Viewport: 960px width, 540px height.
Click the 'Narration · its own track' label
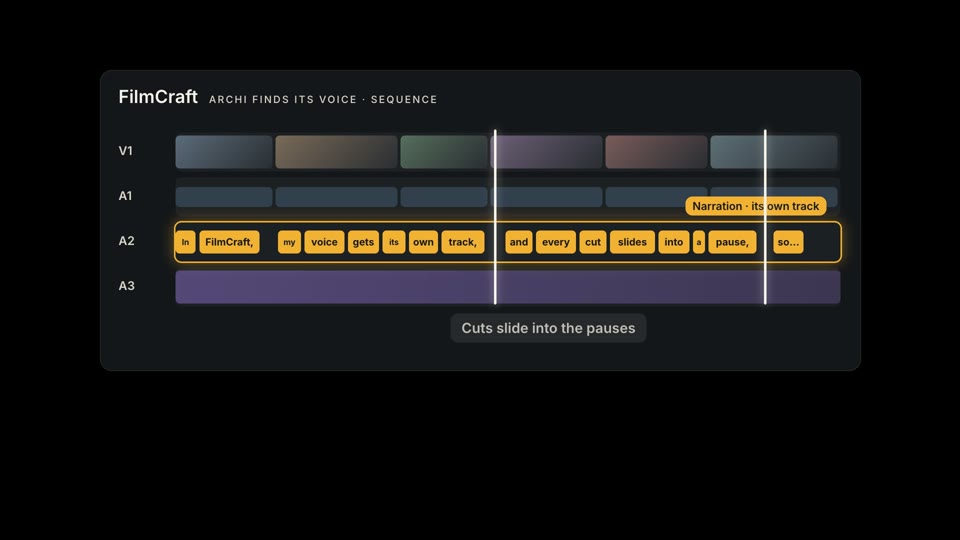(x=756, y=206)
